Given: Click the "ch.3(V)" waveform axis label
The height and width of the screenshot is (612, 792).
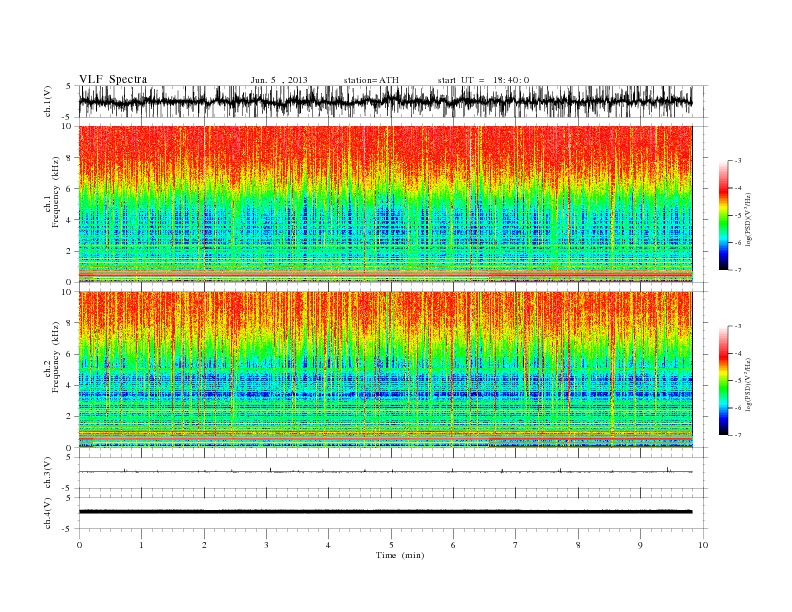Looking at the screenshot, I should 48,473.
